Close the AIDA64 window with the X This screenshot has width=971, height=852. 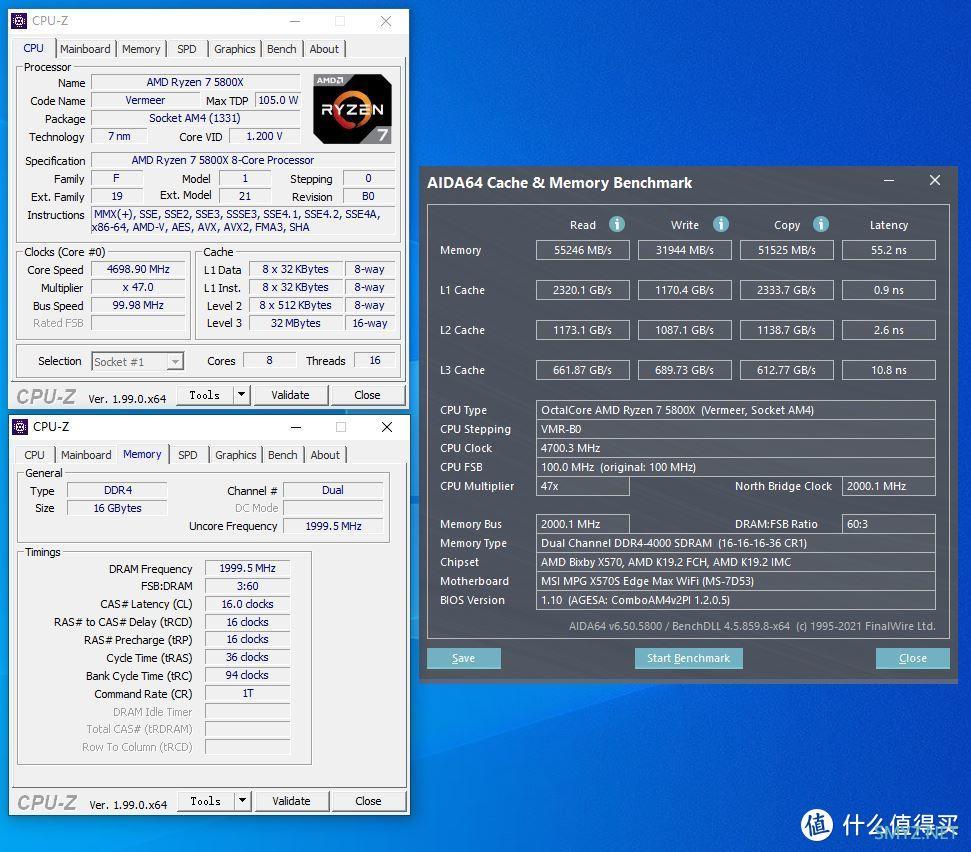click(x=935, y=180)
